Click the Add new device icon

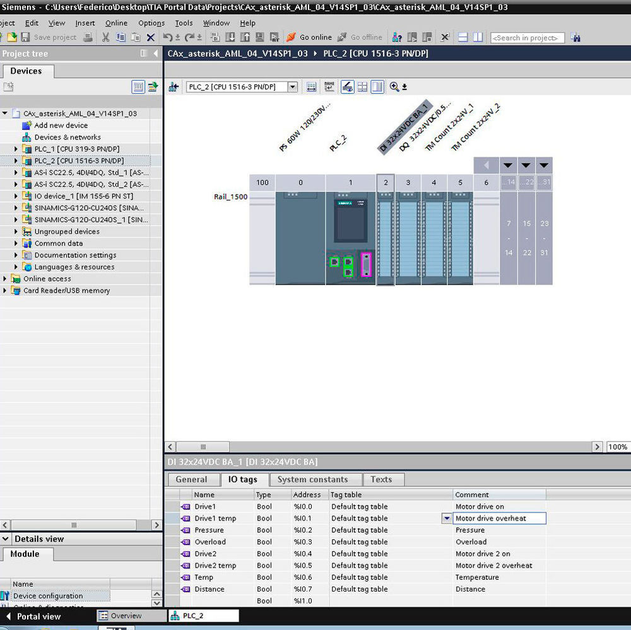coord(27,126)
